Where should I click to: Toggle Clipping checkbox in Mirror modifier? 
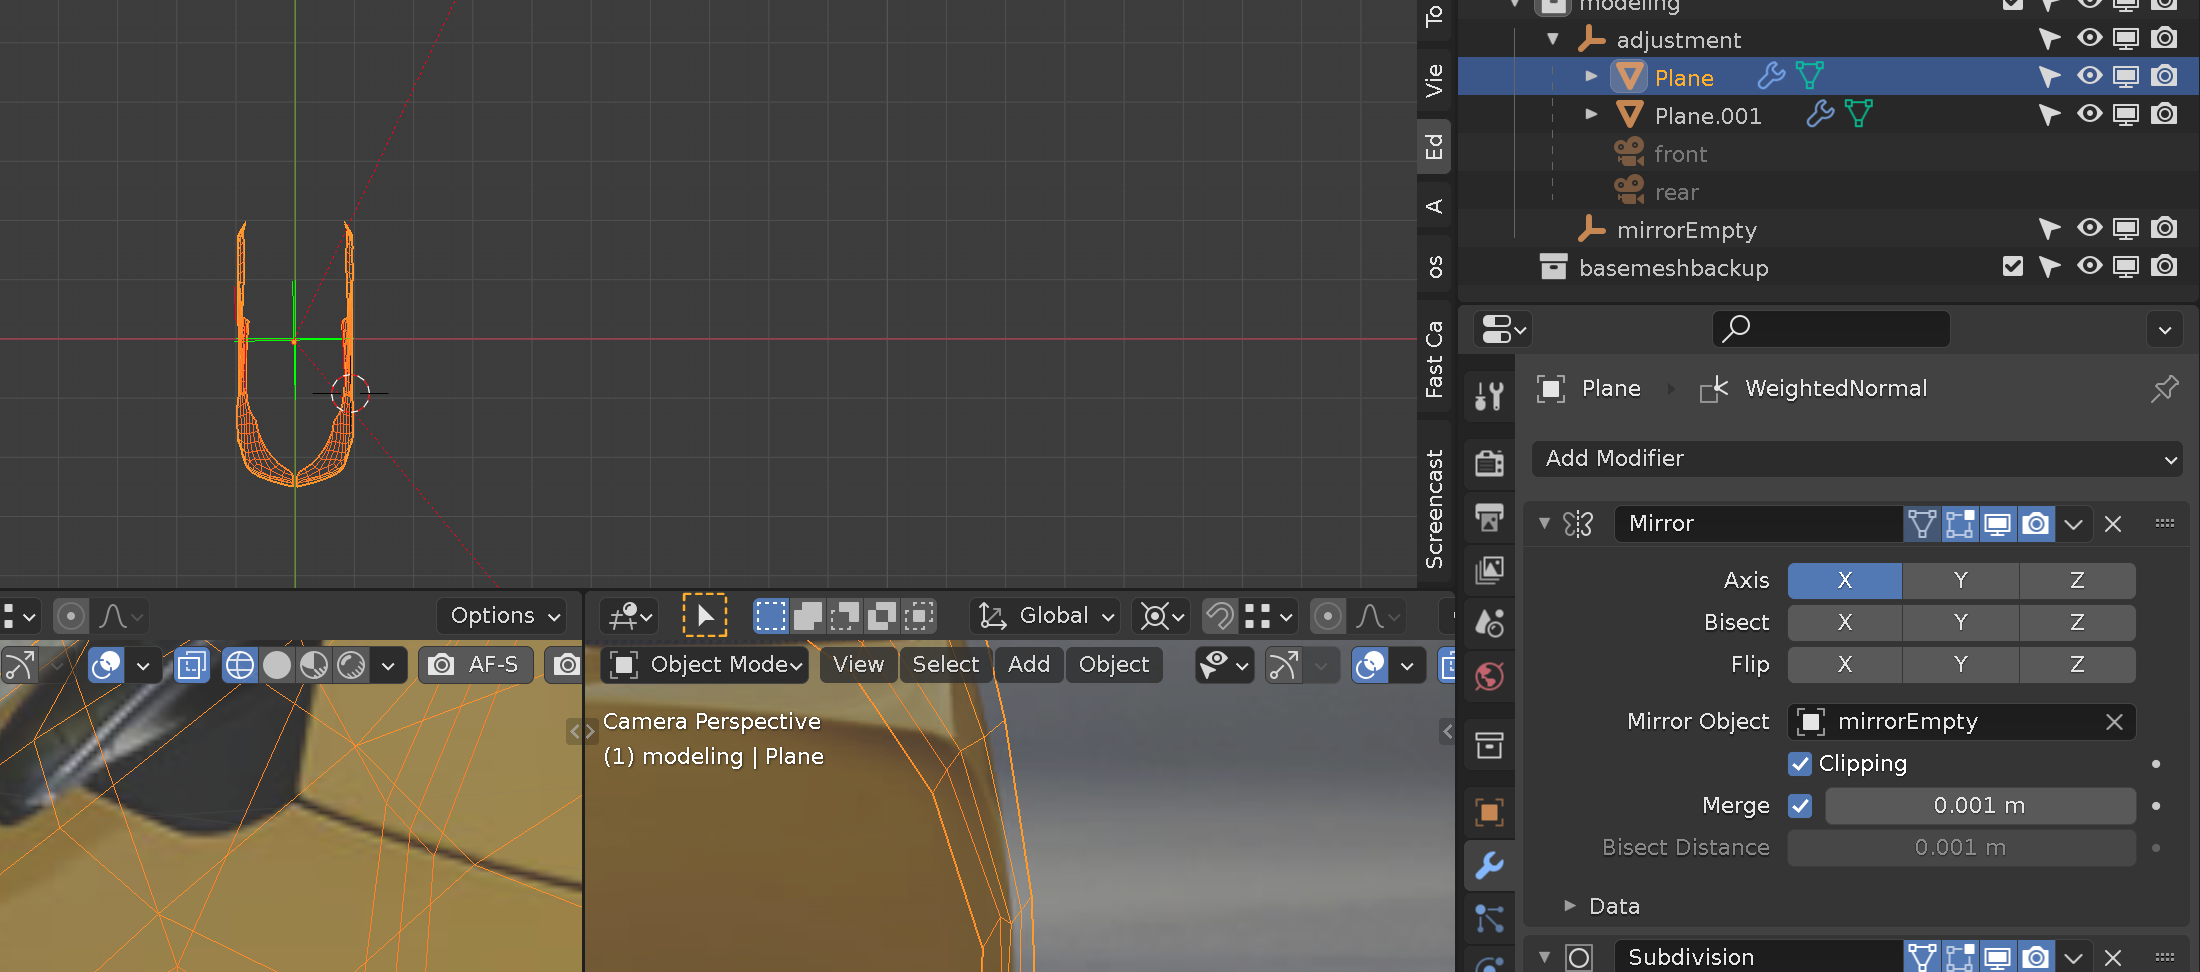pyautogui.click(x=1800, y=764)
